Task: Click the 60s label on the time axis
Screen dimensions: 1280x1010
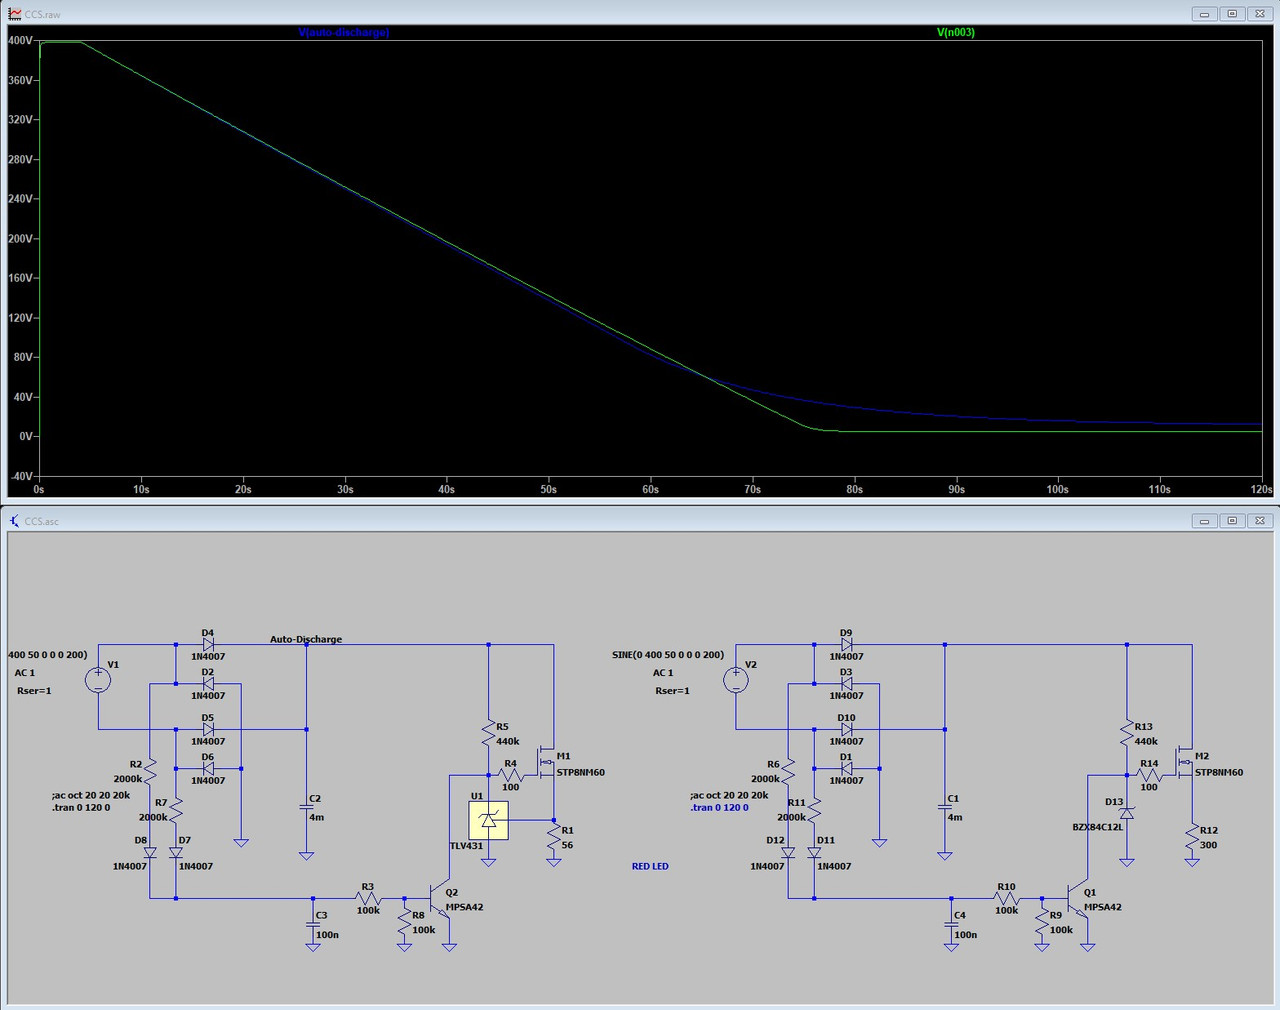Action: click(651, 489)
